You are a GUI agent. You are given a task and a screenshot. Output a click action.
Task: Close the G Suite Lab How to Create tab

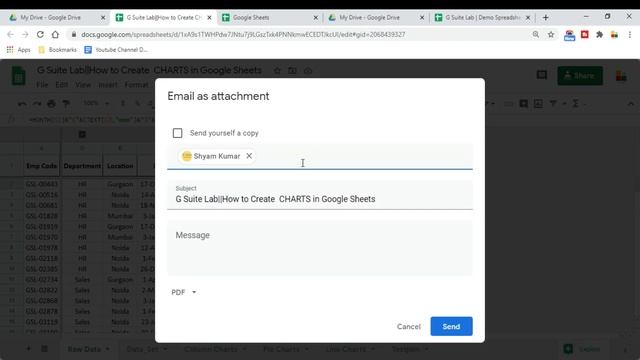(209, 18)
